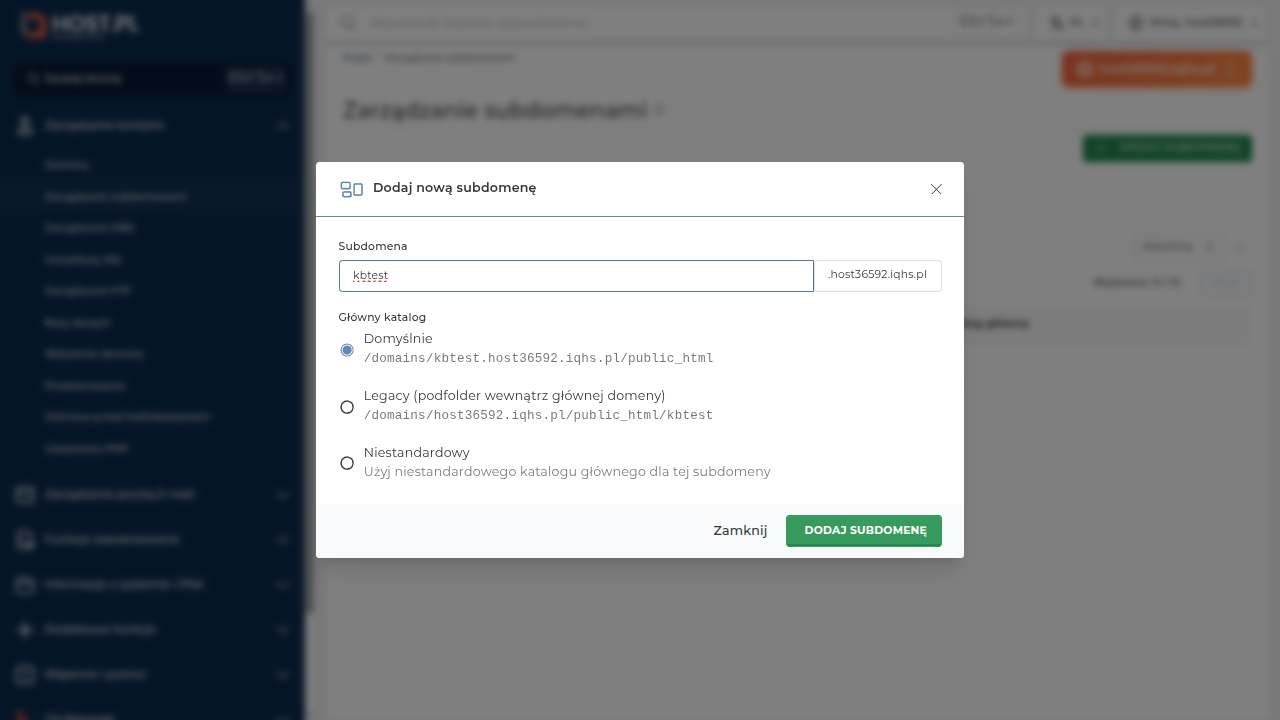Click the path /domains/kbtest.host36592.iqhs.pl/public_html
This screenshot has width=1280, height=720.
tap(538, 358)
